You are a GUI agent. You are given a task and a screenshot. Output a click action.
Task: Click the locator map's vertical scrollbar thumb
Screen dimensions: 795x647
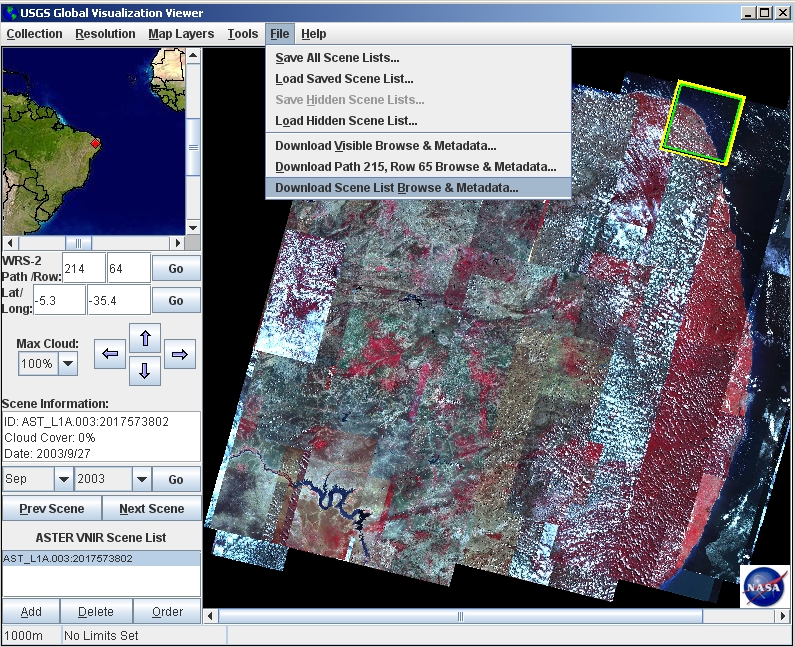(x=193, y=147)
